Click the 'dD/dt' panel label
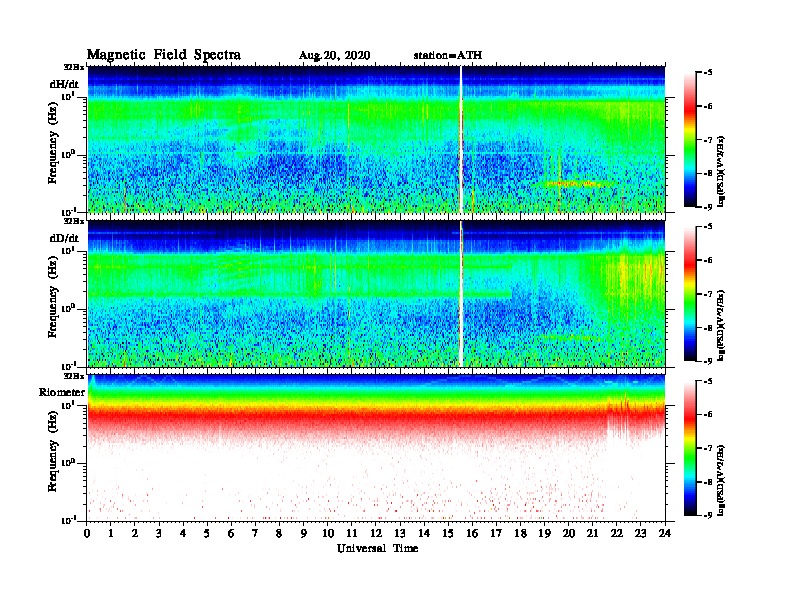This screenshot has height=612, width=792. pyautogui.click(x=64, y=238)
